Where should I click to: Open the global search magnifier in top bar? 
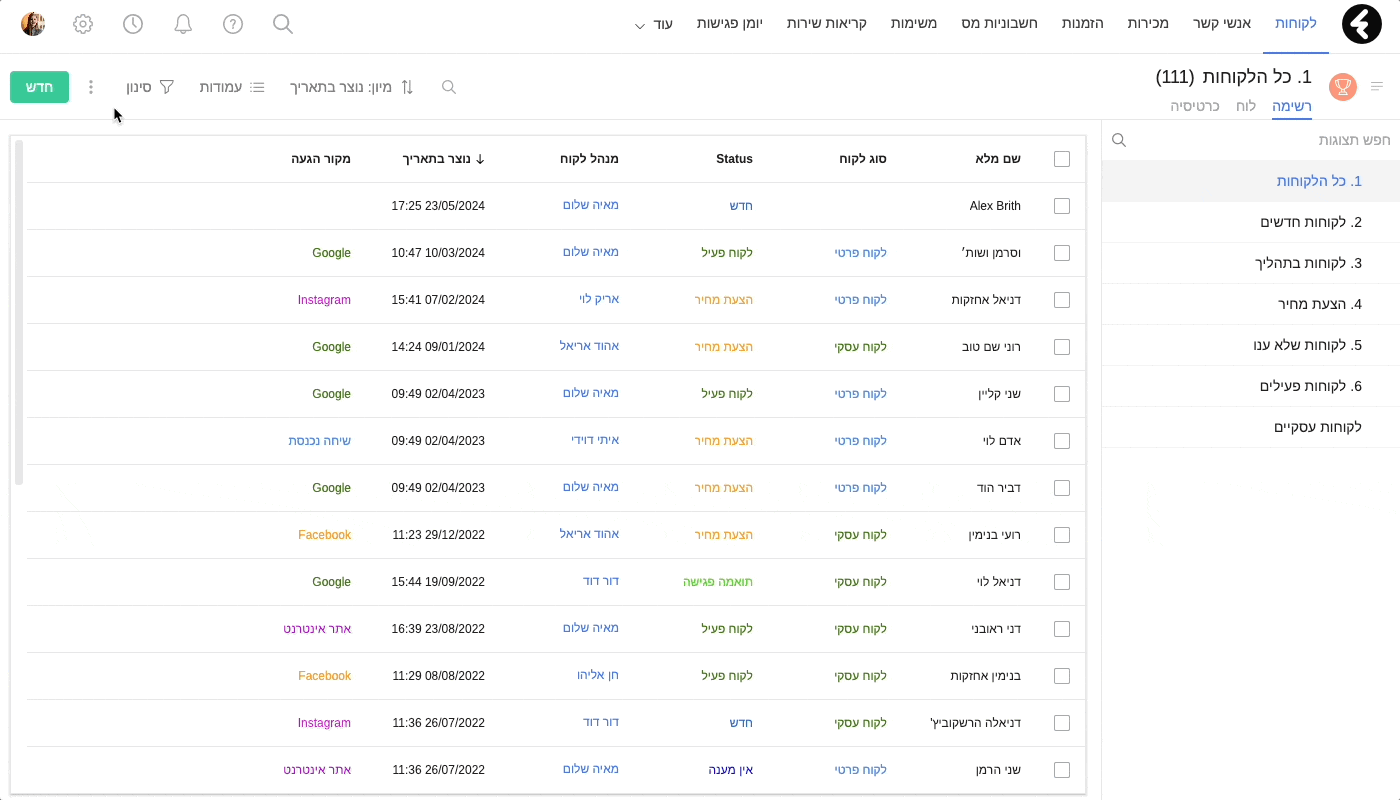(283, 25)
